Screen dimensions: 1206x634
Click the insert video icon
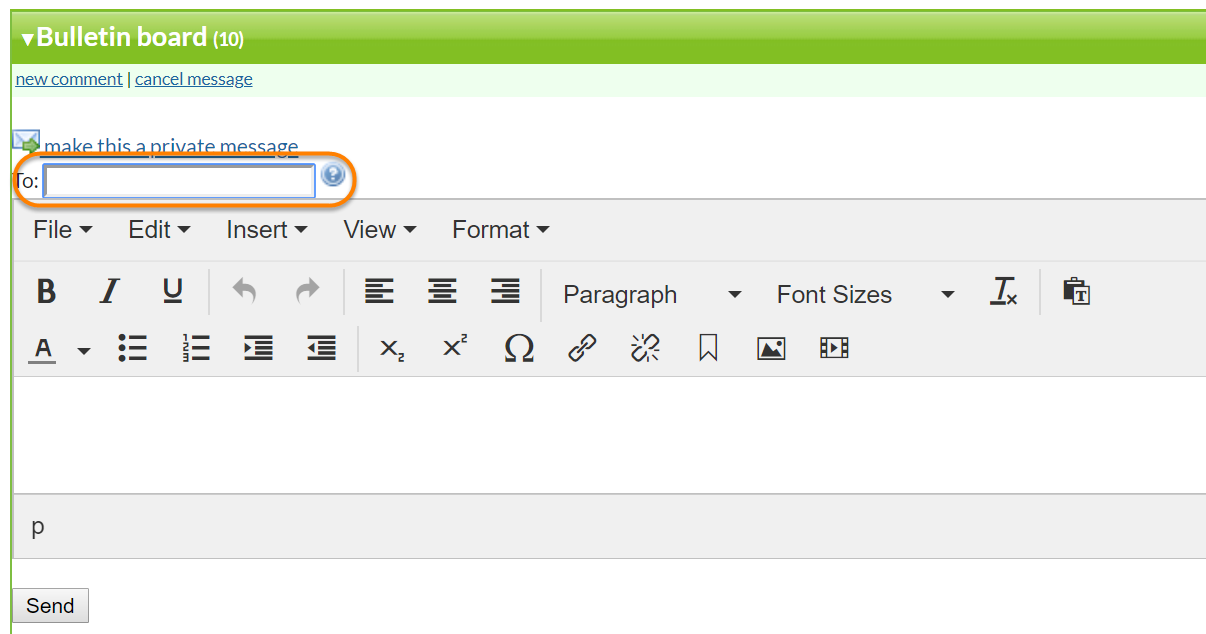point(834,348)
